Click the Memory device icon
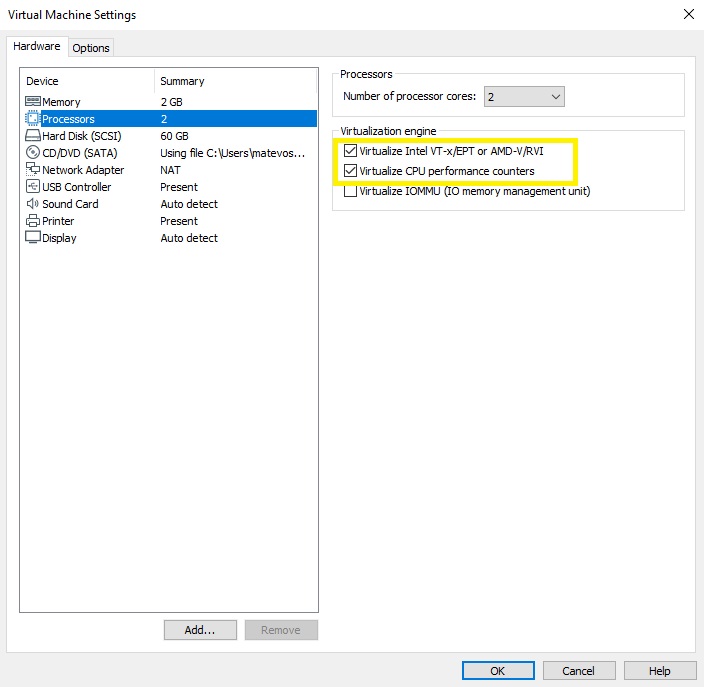The height and width of the screenshot is (687, 704). point(32,102)
